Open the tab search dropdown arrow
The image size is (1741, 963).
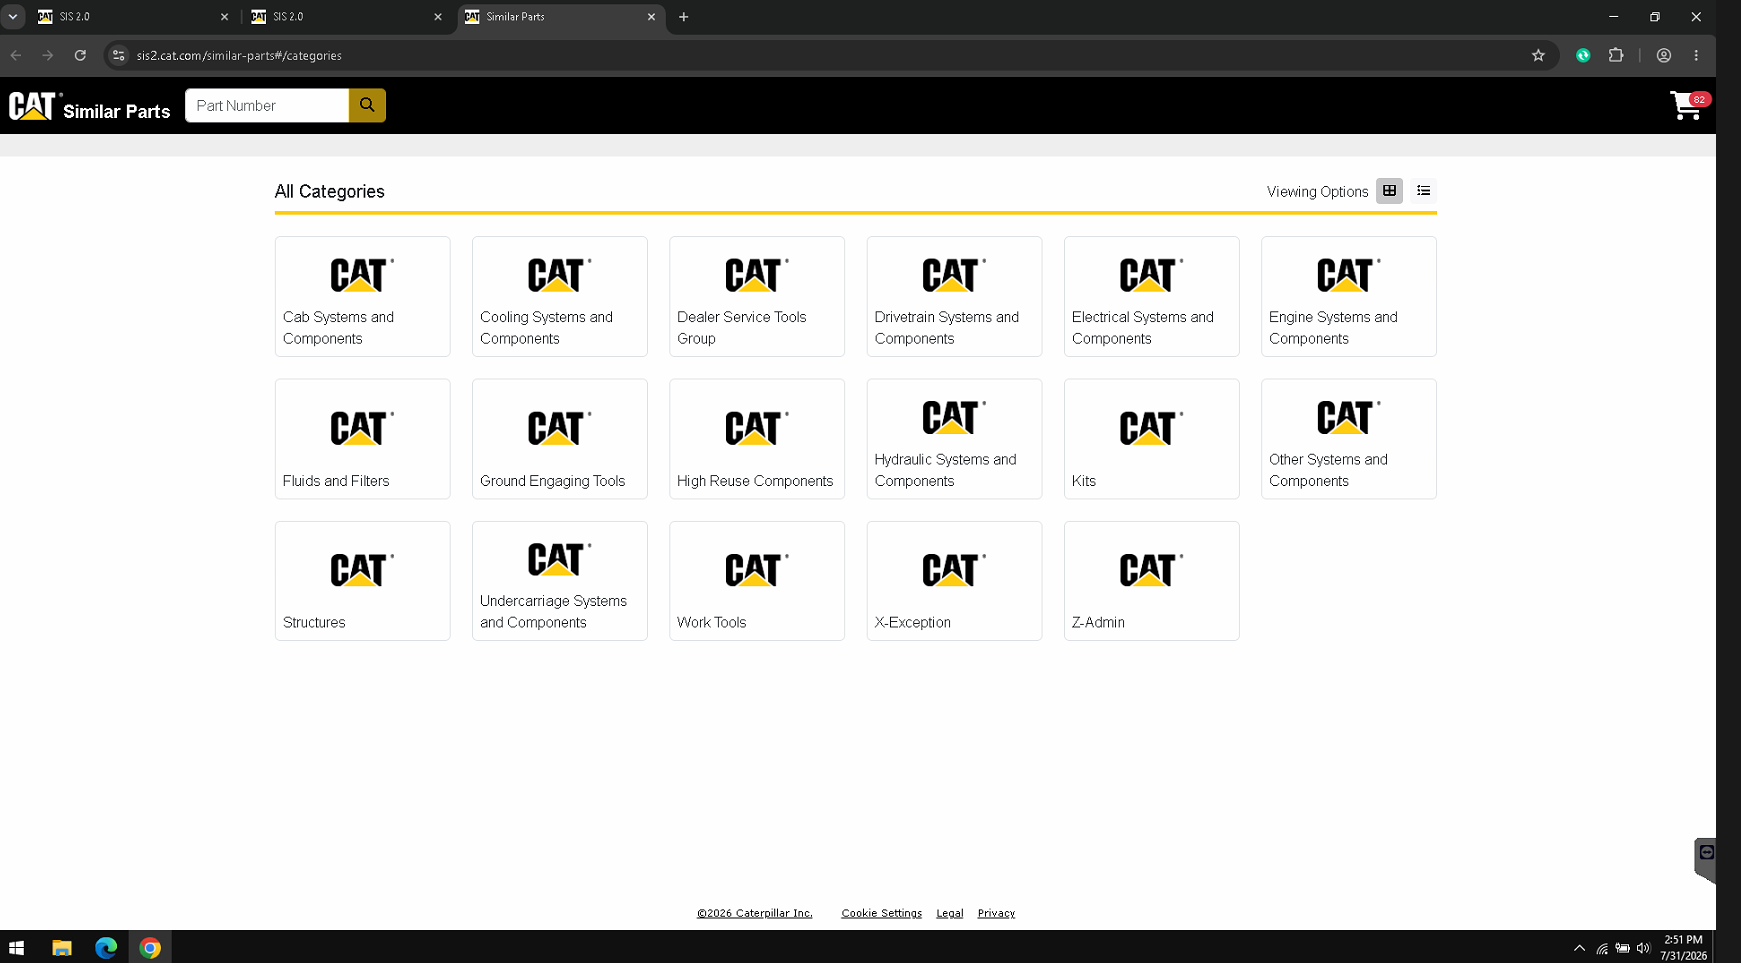13,17
